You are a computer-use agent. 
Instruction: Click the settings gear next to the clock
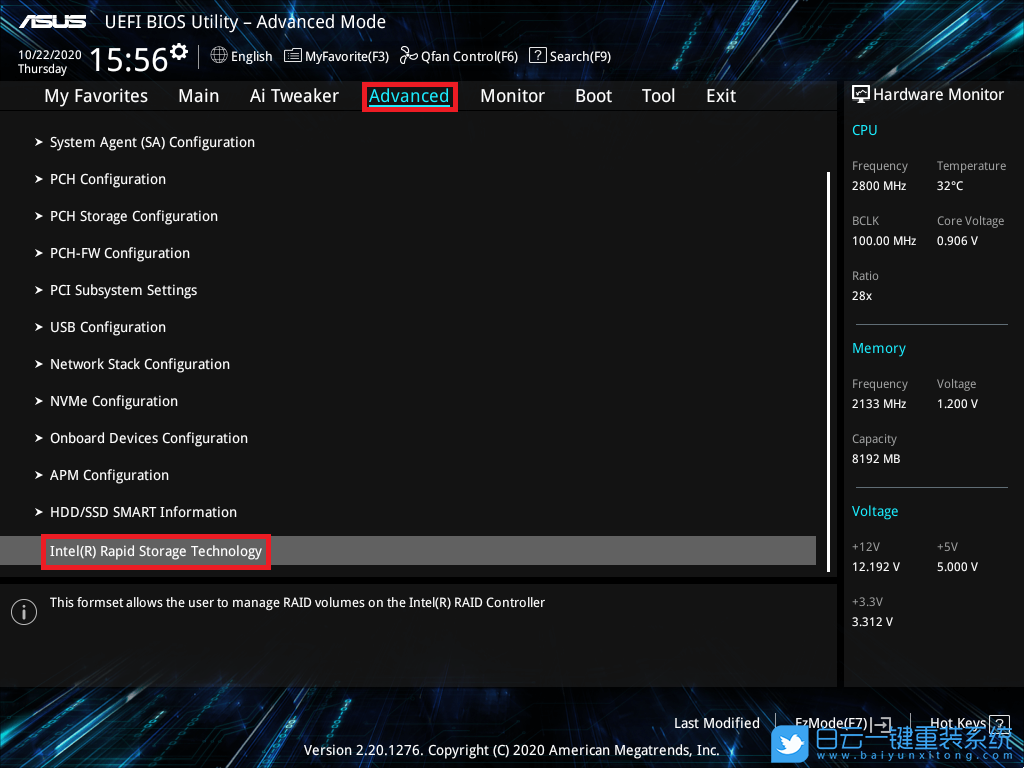pyautogui.click(x=179, y=51)
